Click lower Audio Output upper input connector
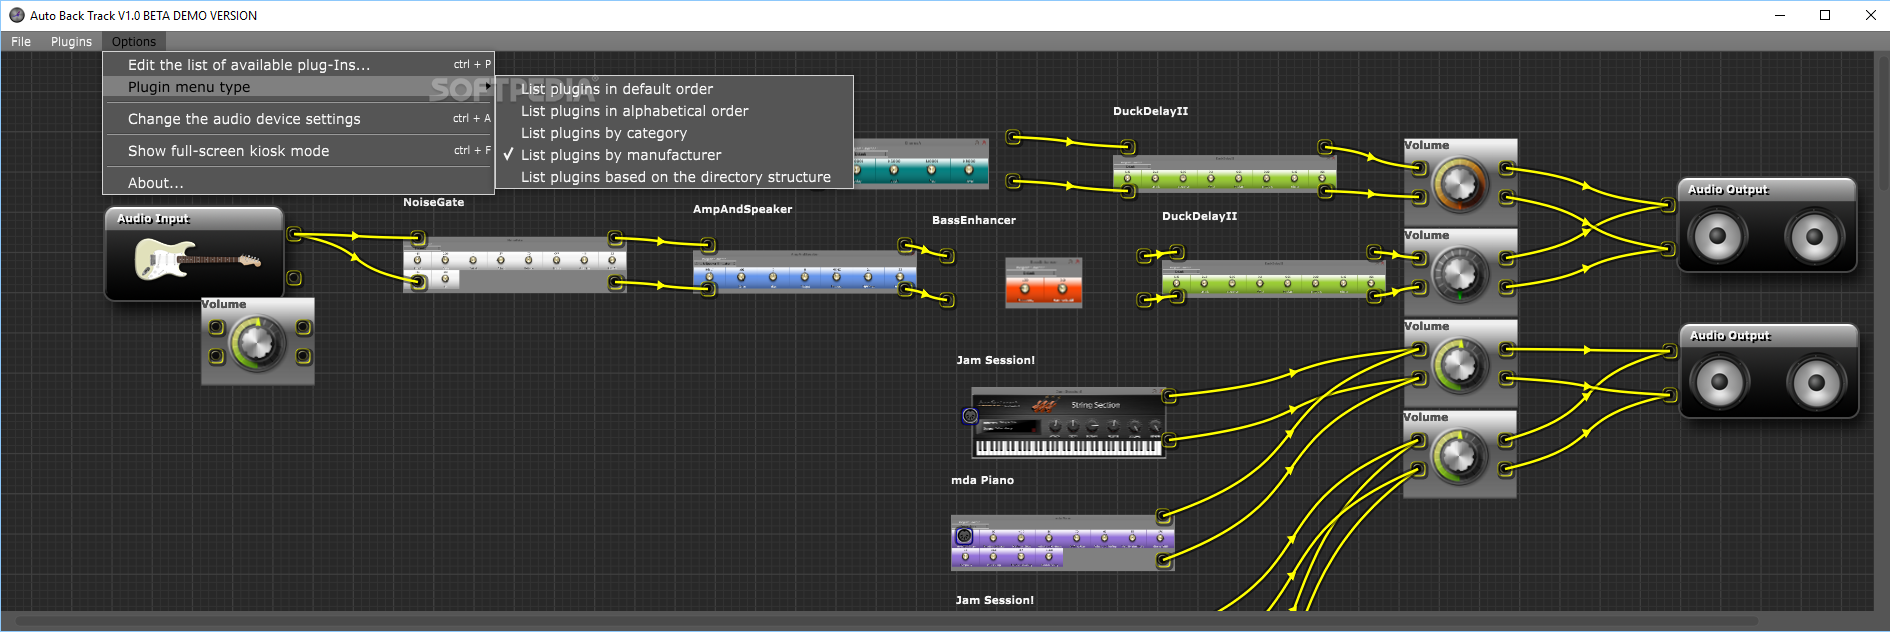The image size is (1890, 632). [1669, 351]
